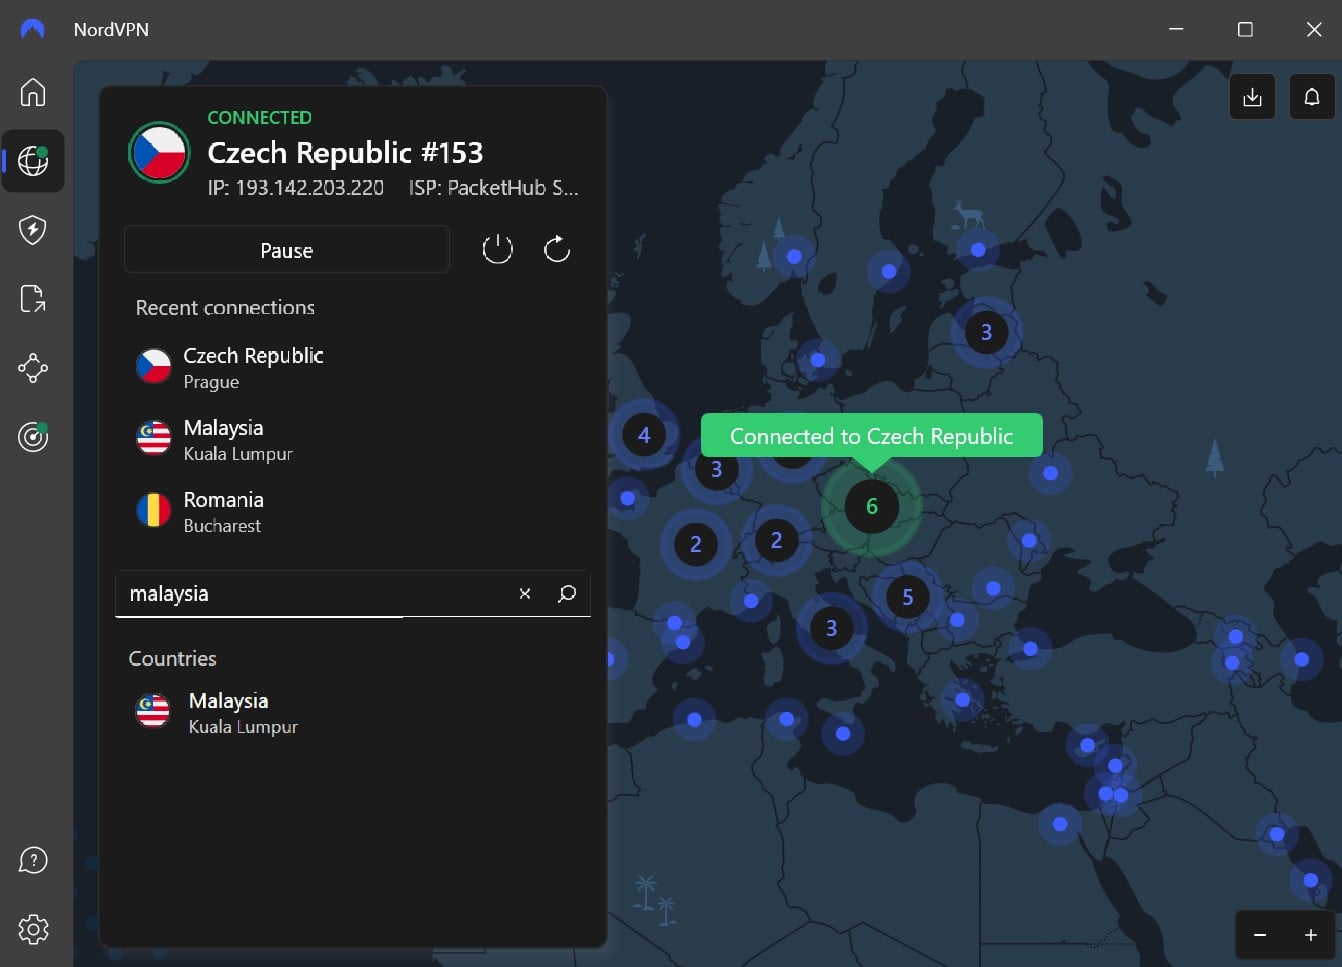Go to the Home screen via sidebar icon
This screenshot has height=967, width=1342.
(x=33, y=92)
